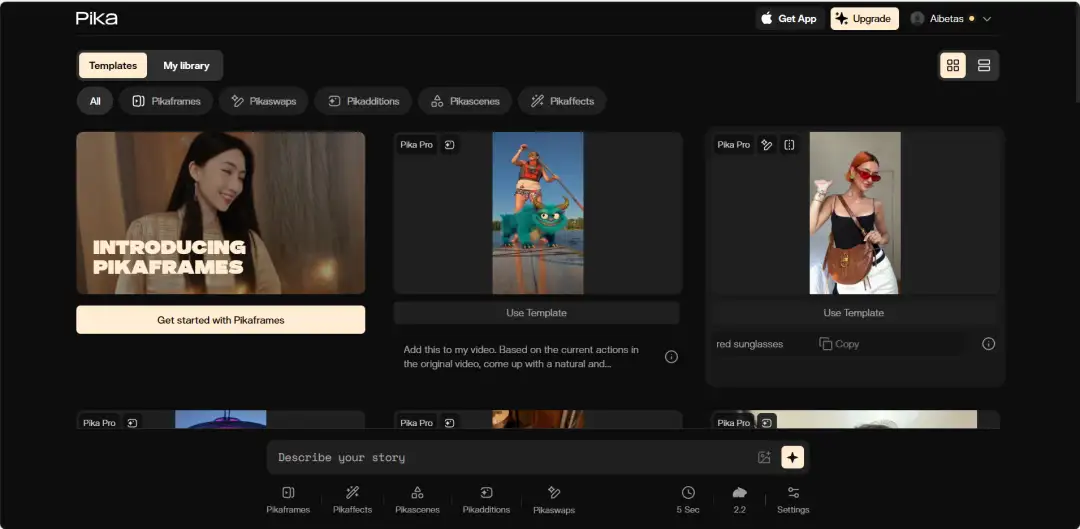Viewport: 1080px width, 529px height.
Task: Copy the red sunglasses prompt
Action: tap(839, 344)
